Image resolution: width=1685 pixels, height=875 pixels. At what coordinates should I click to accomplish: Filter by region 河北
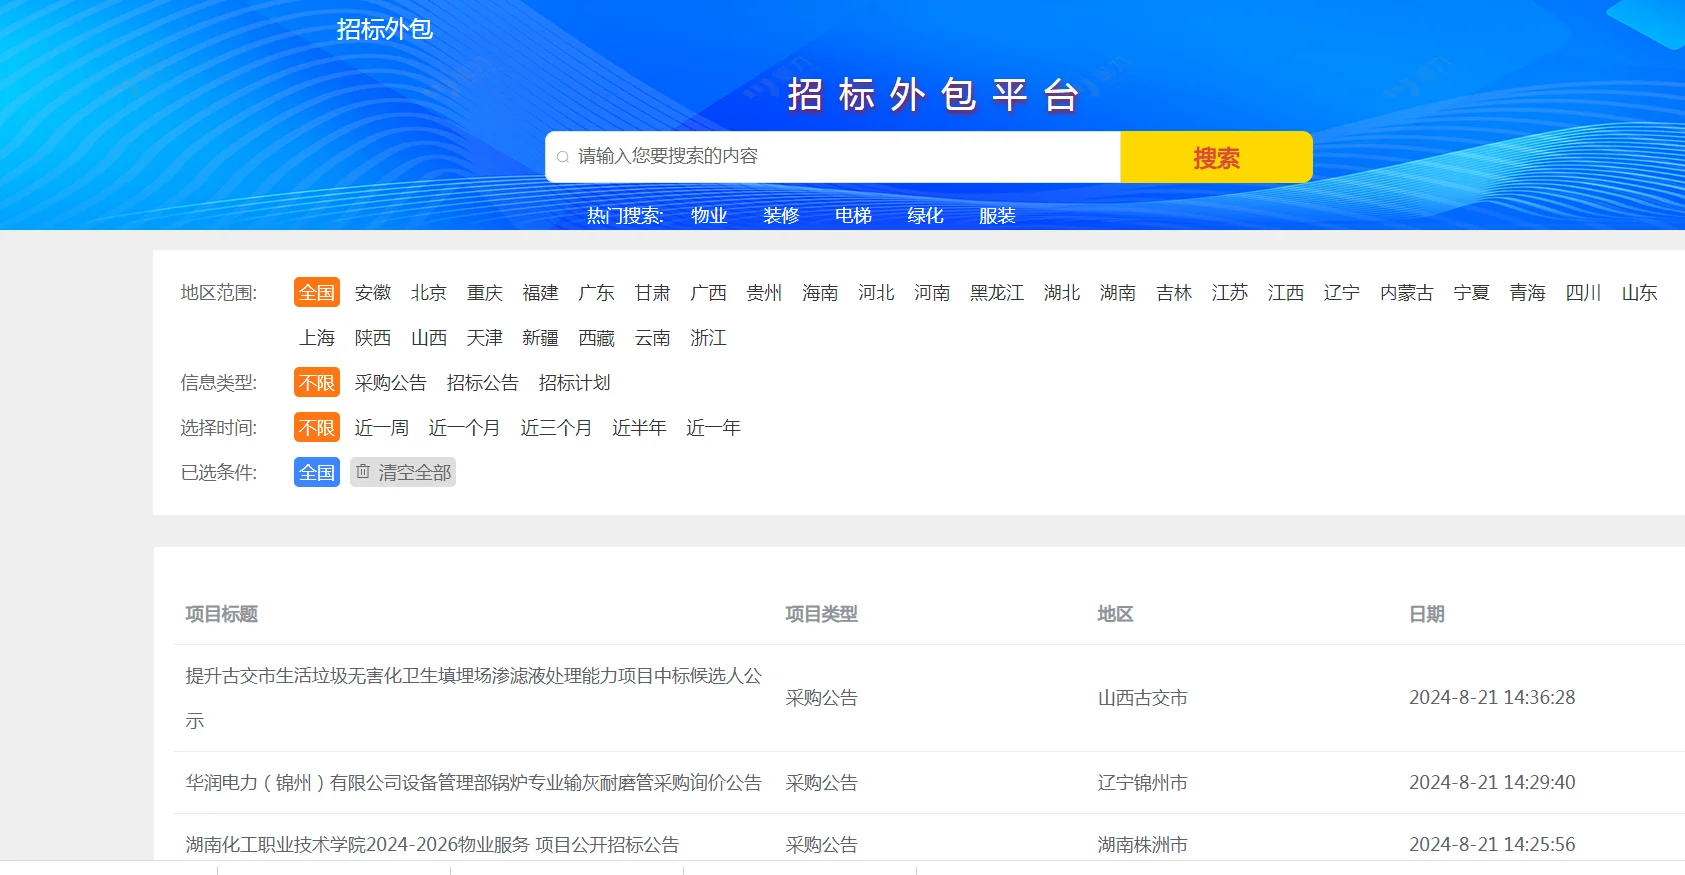[877, 292]
